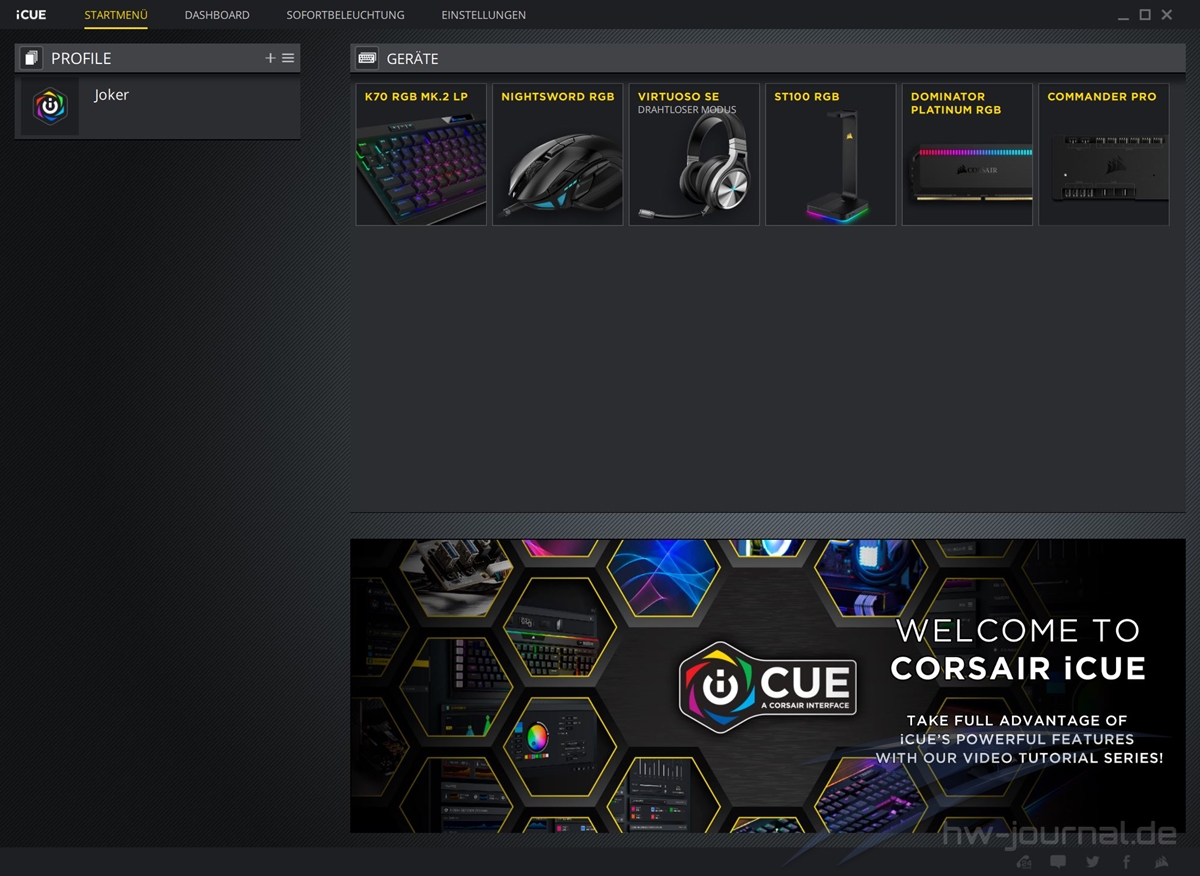This screenshot has height=876, width=1200.
Task: Open the Dashboard tab
Action: 217,15
